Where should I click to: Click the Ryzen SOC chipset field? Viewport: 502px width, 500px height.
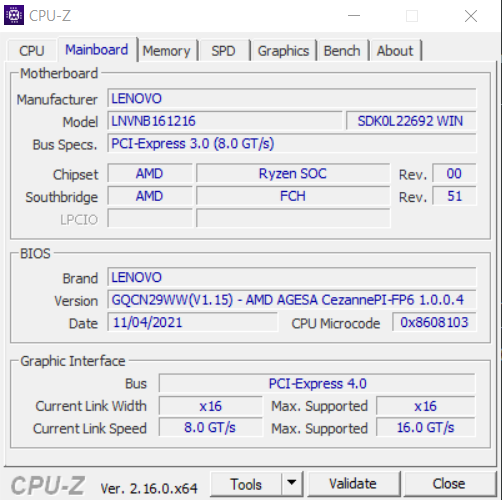pyautogui.click(x=293, y=173)
